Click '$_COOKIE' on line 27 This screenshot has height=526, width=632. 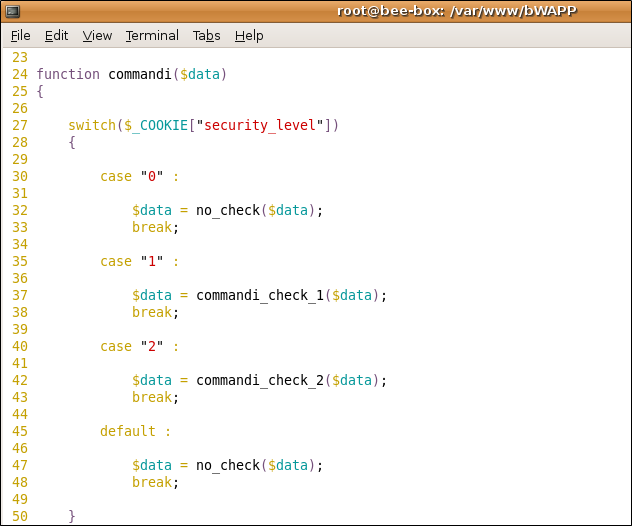(156, 125)
